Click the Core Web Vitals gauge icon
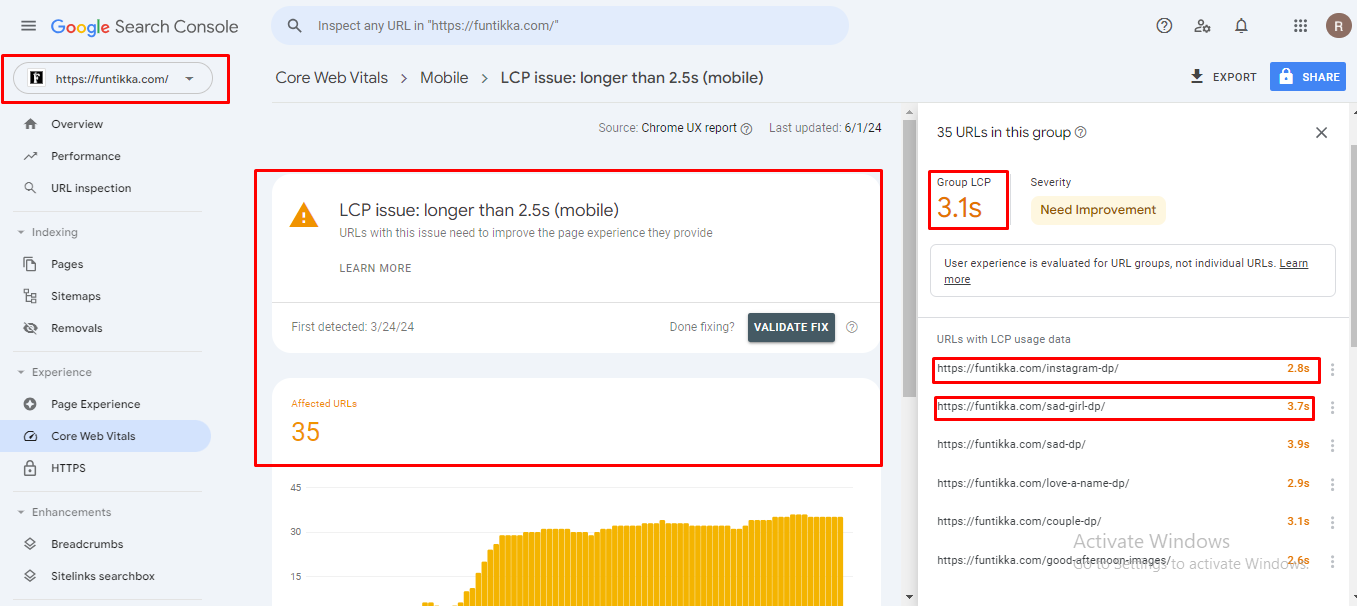1357x606 pixels. 30,436
